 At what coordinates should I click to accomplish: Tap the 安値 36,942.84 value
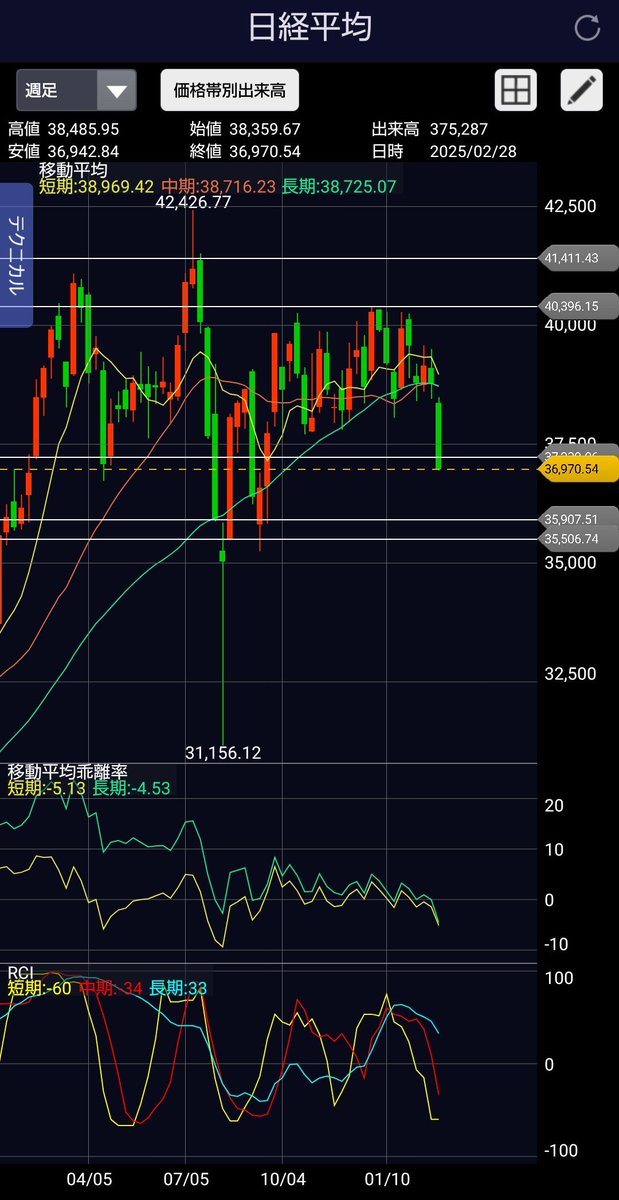[64, 151]
